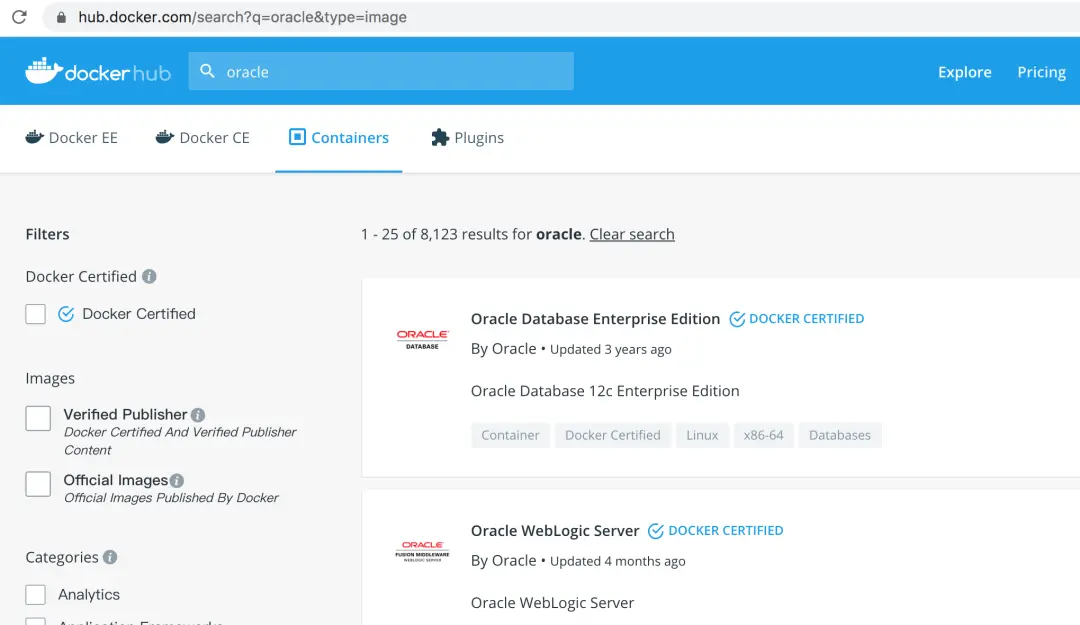Click DOCKER CERTIFIED label on Oracle Database

click(x=807, y=319)
